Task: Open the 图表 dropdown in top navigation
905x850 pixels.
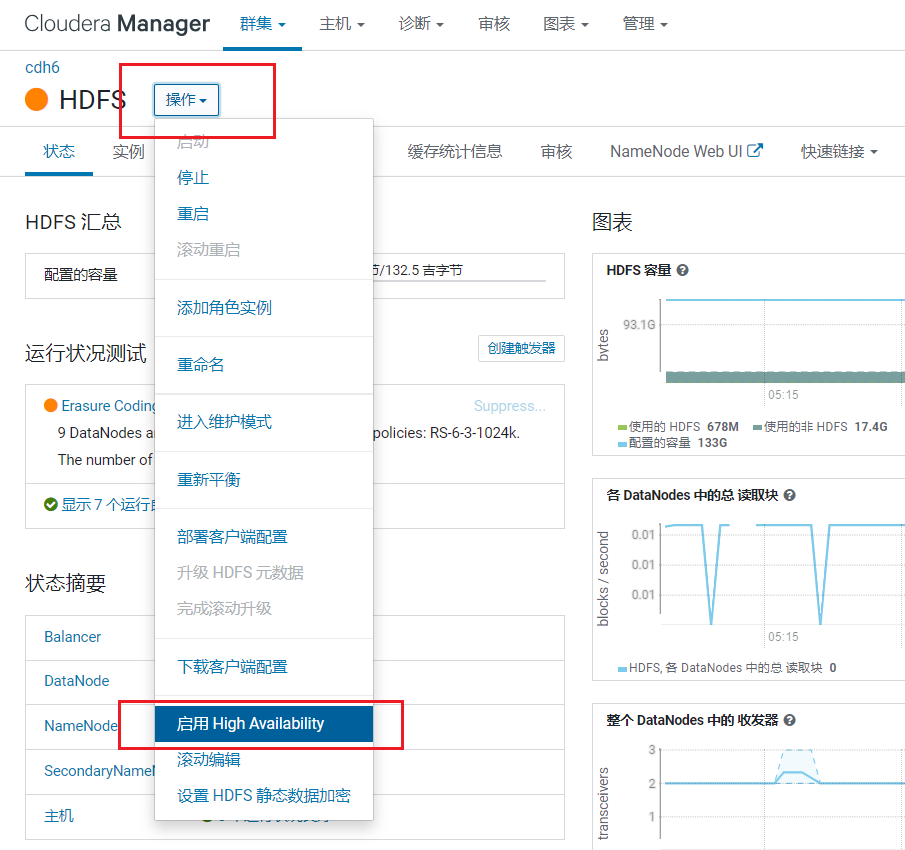Action: point(566,24)
